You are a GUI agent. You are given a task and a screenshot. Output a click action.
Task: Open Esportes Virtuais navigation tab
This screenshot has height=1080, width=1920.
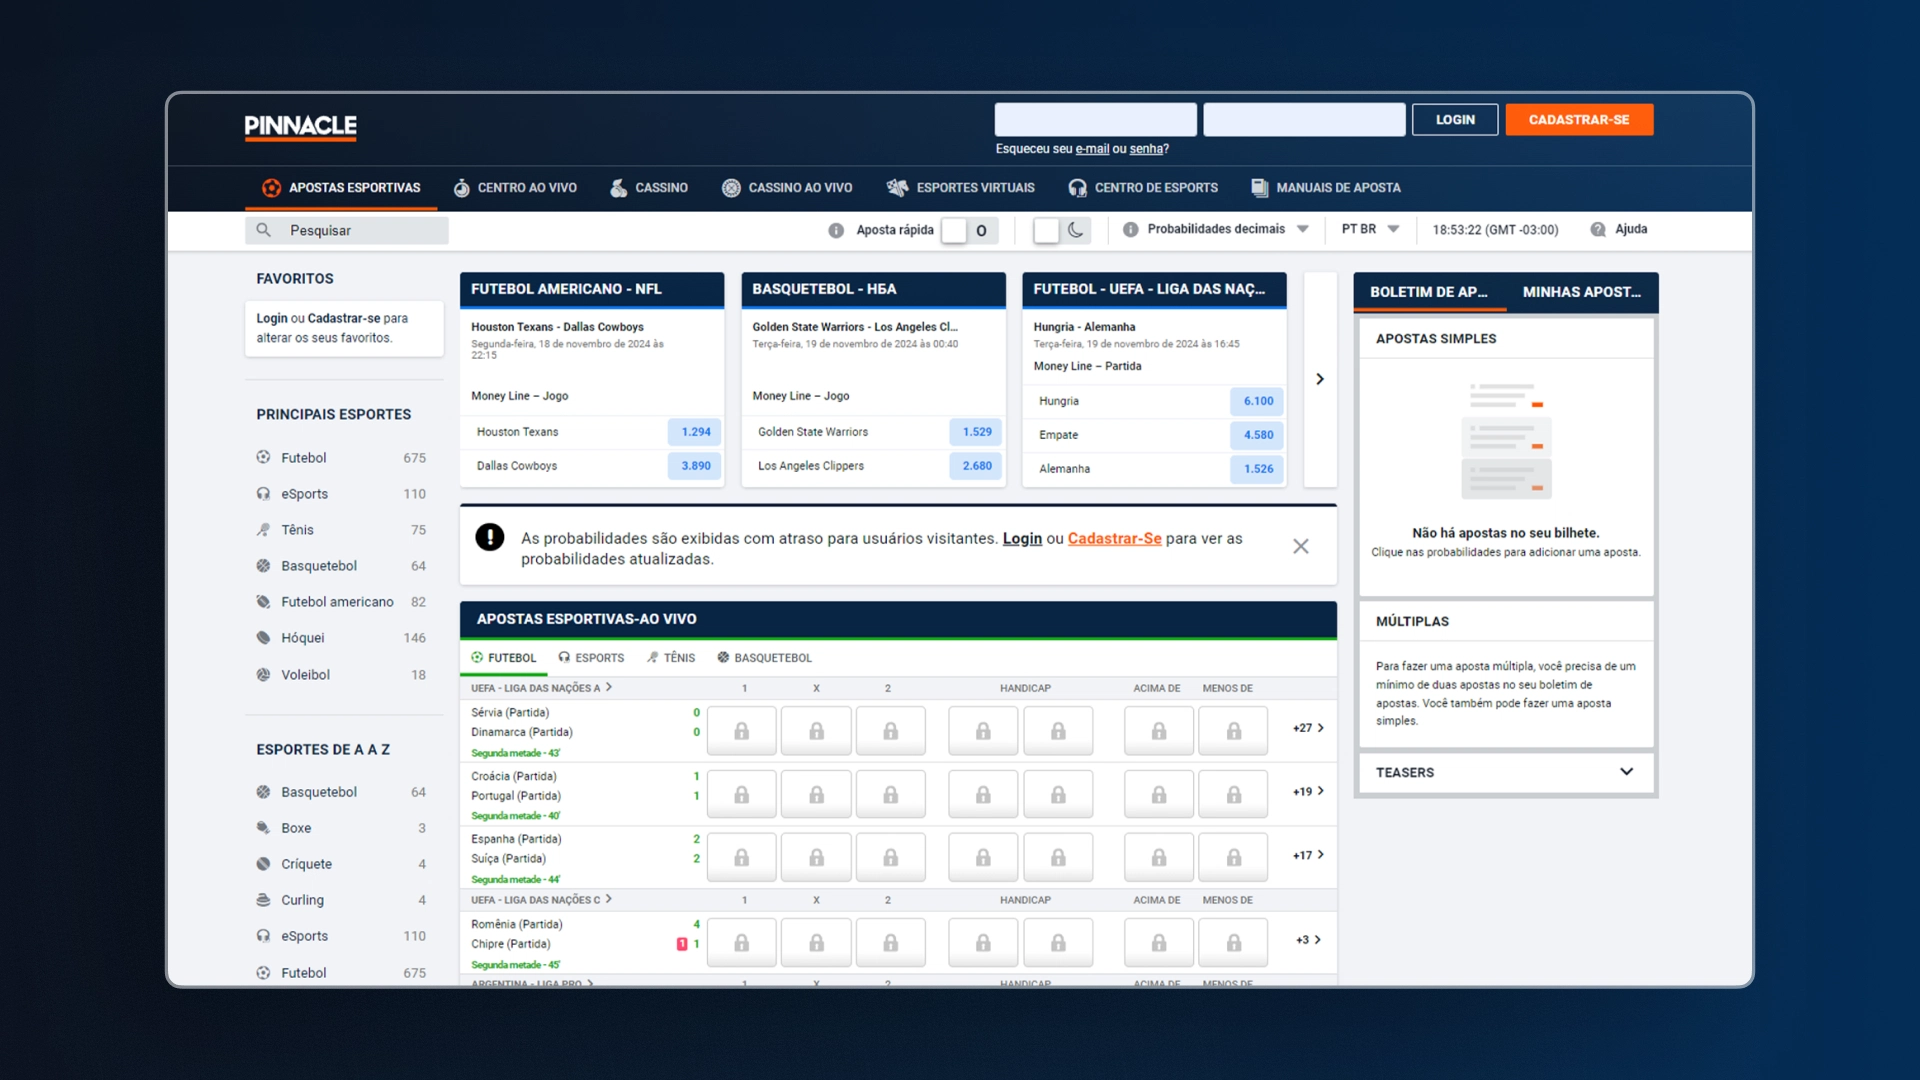pyautogui.click(x=961, y=188)
